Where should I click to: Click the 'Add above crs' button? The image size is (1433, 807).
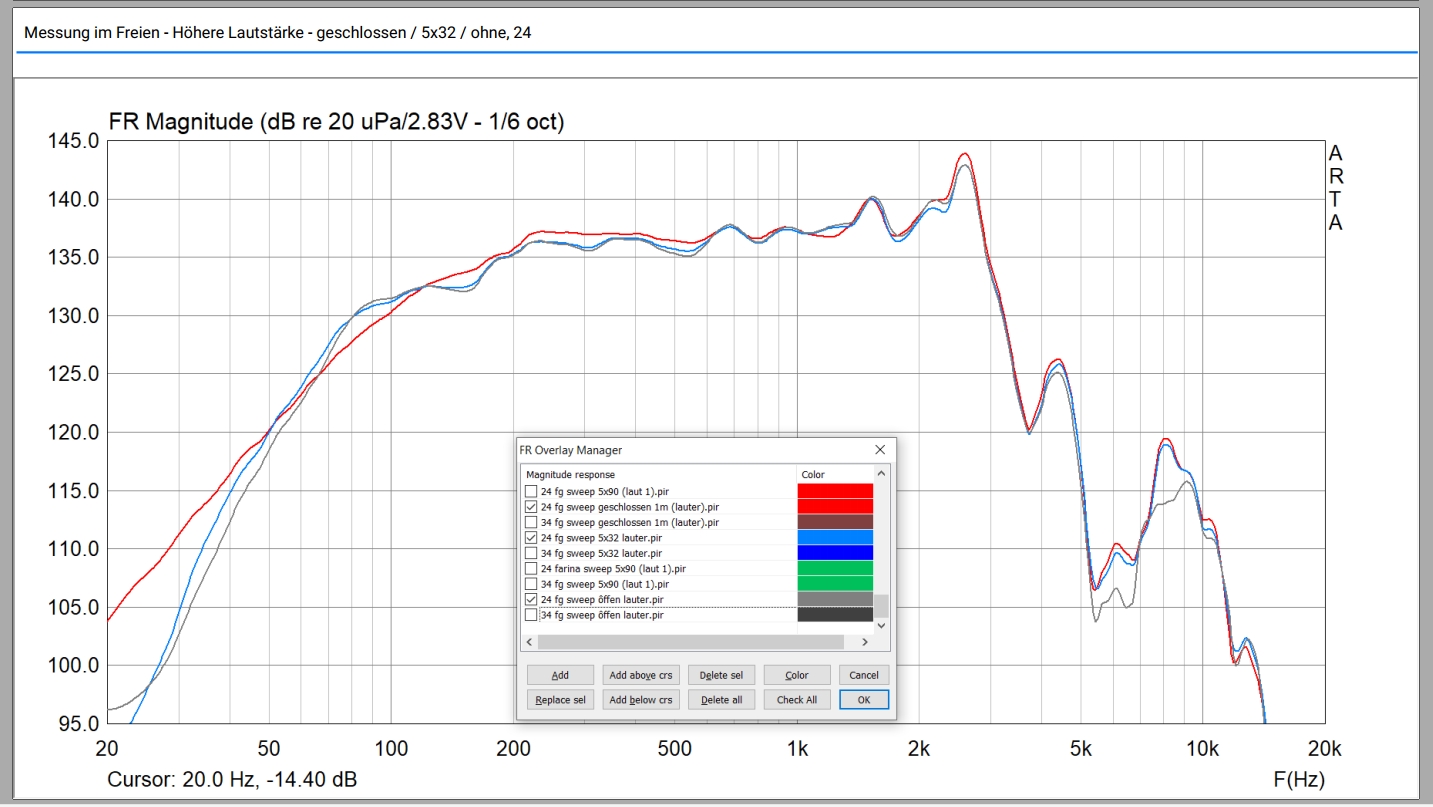point(641,675)
